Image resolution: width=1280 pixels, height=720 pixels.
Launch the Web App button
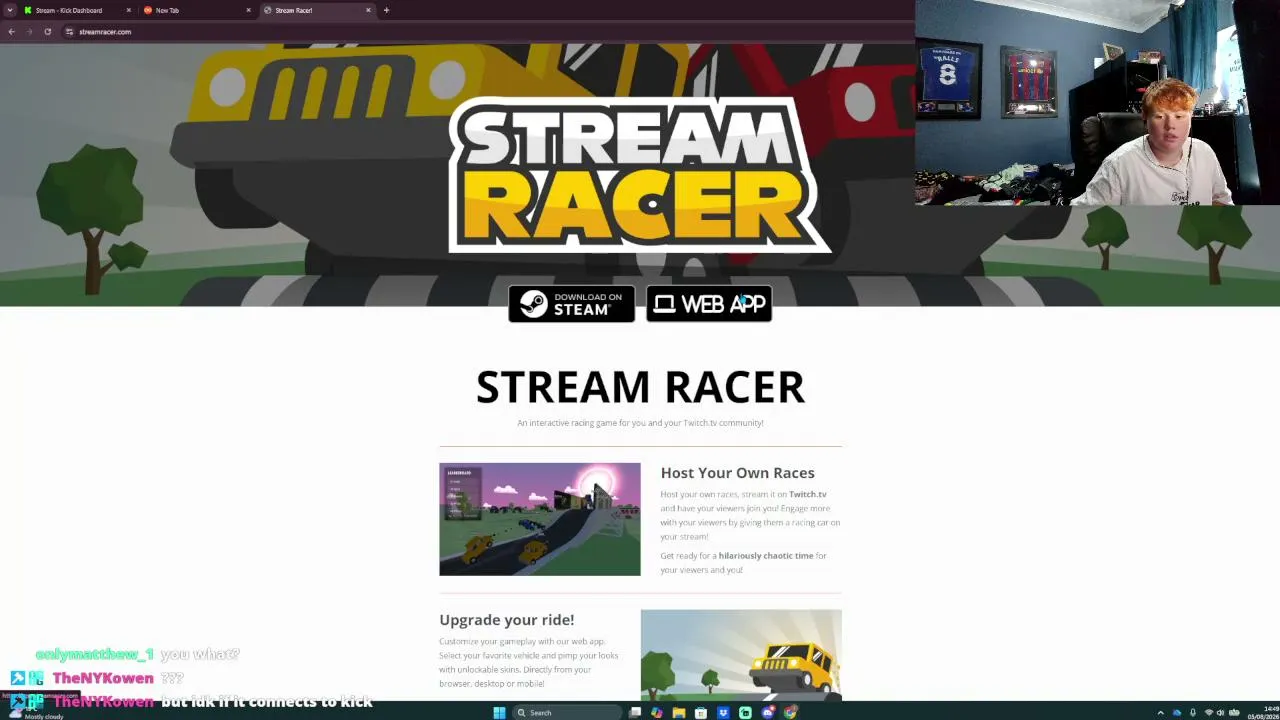pyautogui.click(x=709, y=304)
